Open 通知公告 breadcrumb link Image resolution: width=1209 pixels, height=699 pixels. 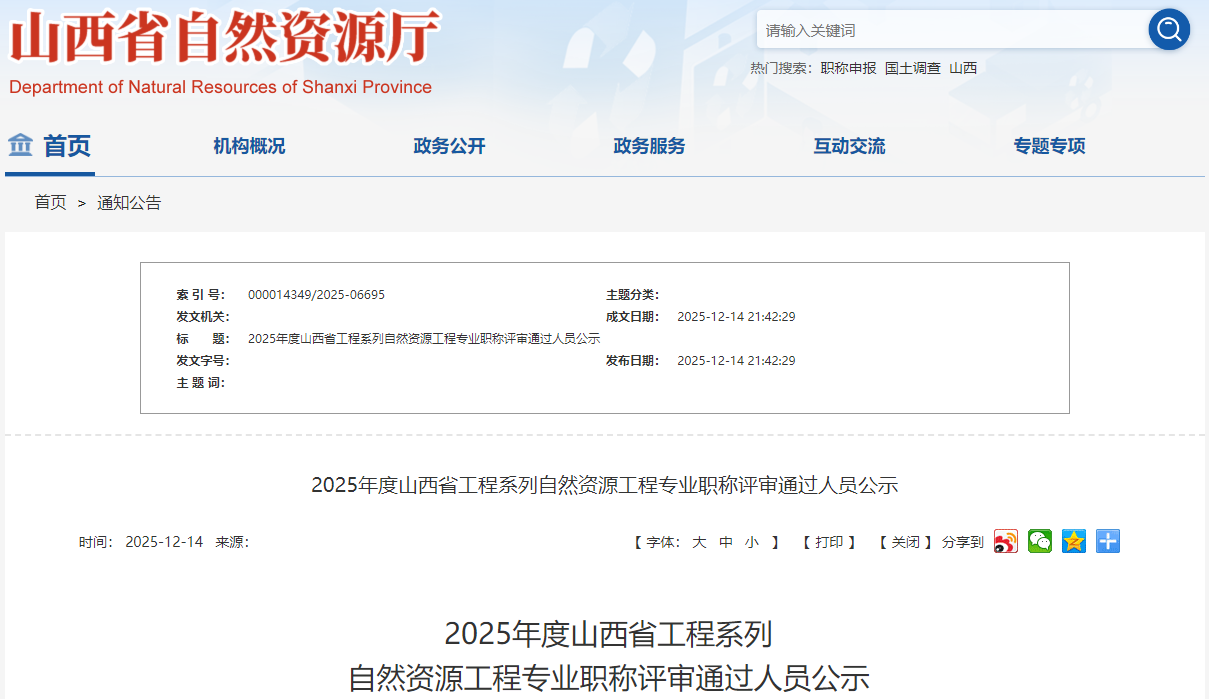129,203
